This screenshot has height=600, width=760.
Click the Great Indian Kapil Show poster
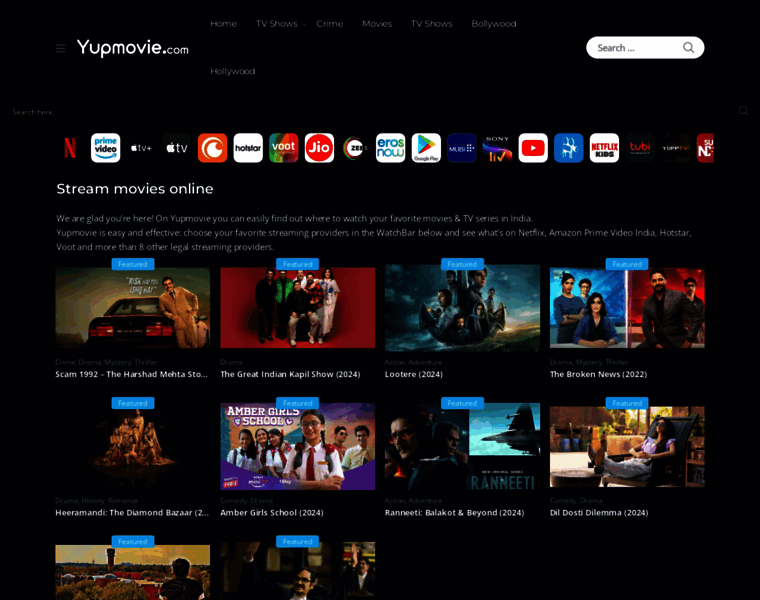click(298, 307)
